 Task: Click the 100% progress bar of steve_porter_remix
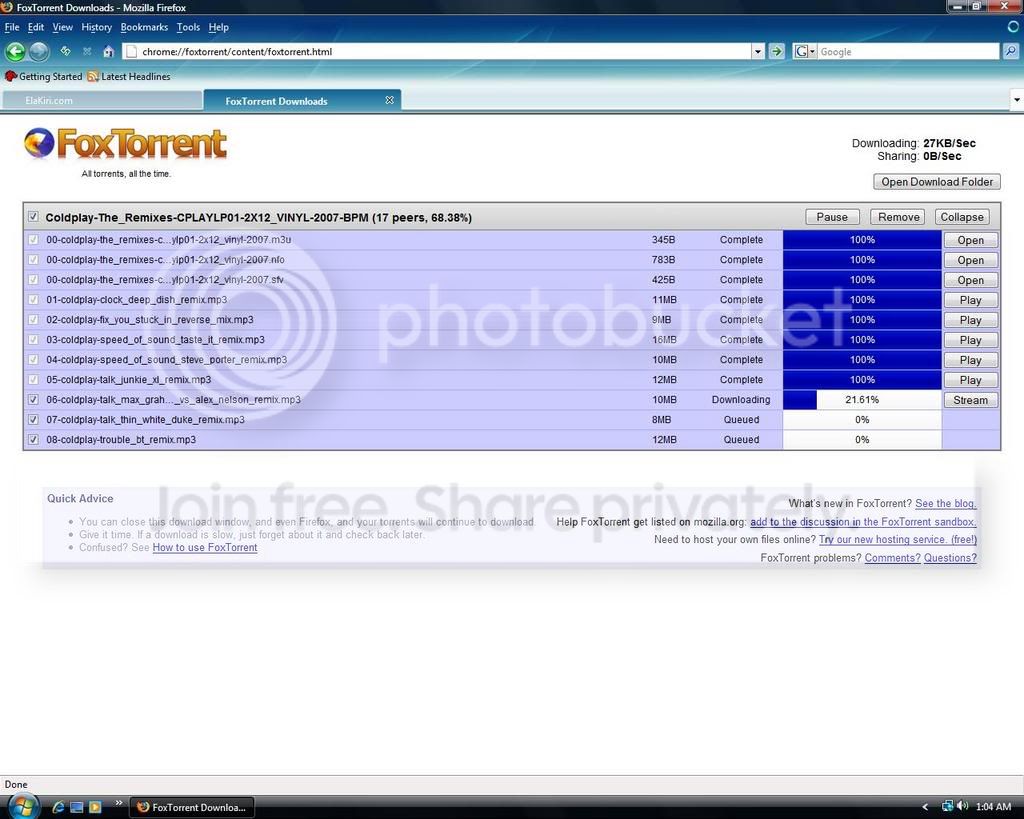point(862,360)
